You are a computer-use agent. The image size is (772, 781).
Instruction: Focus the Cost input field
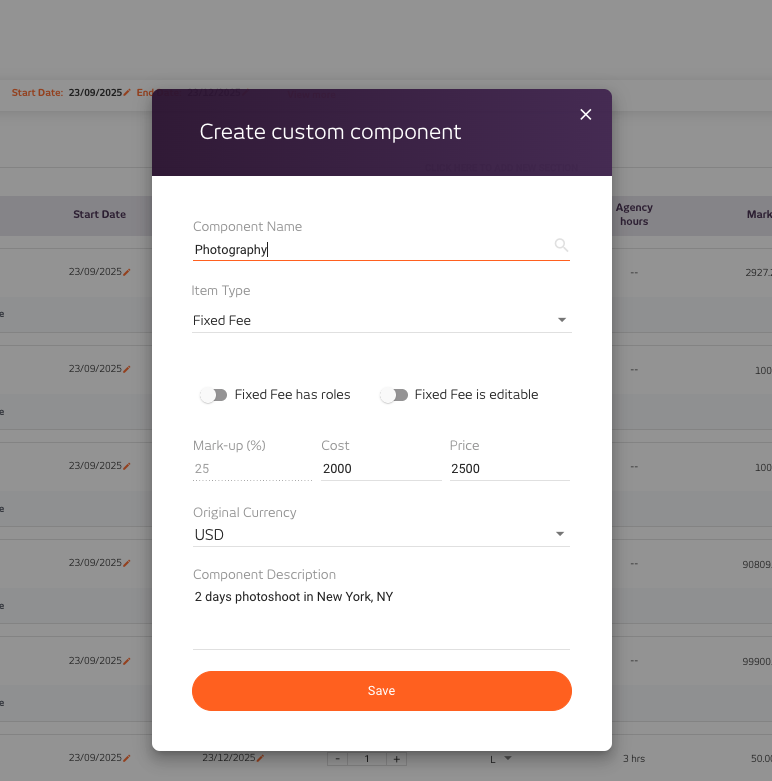[x=380, y=468]
